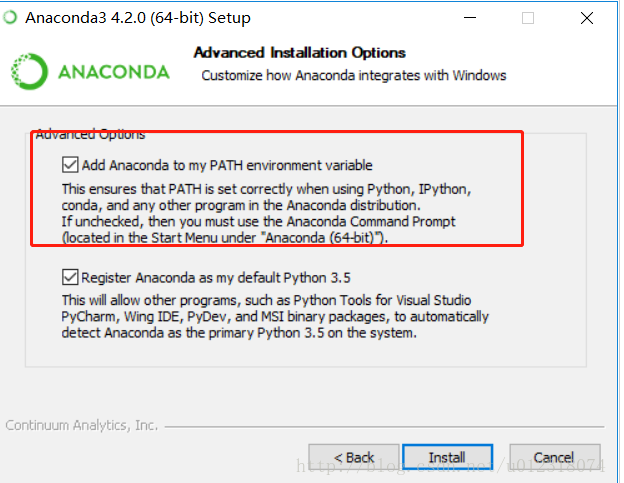Click the Anaconda icon in title bar
This screenshot has height=483, width=624.
click(x=10, y=17)
